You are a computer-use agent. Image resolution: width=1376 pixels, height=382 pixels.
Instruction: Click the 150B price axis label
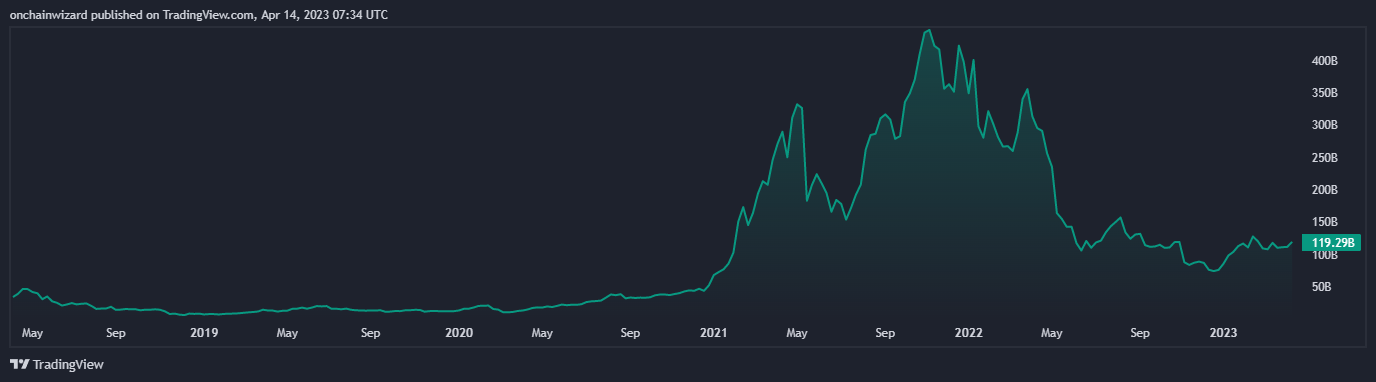(1325, 222)
